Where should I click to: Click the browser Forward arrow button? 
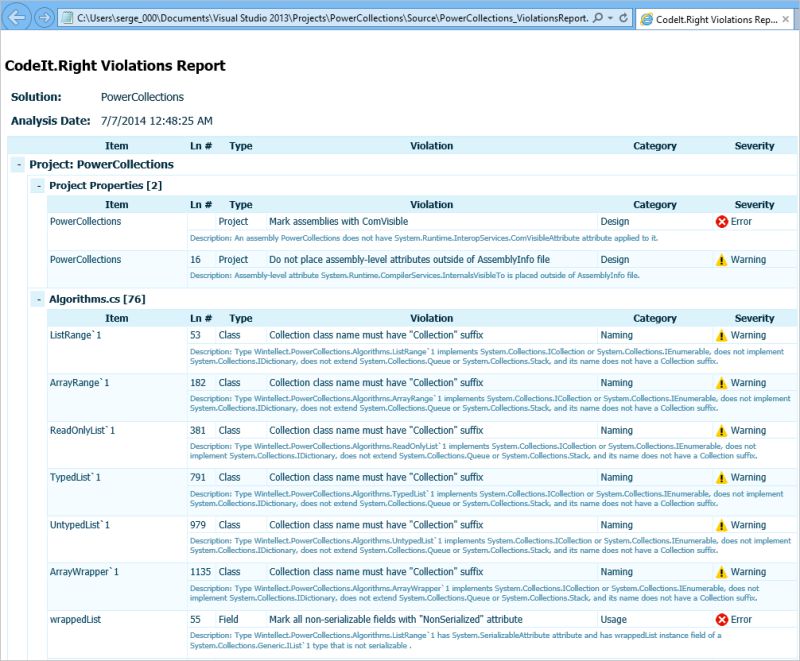[x=44, y=18]
